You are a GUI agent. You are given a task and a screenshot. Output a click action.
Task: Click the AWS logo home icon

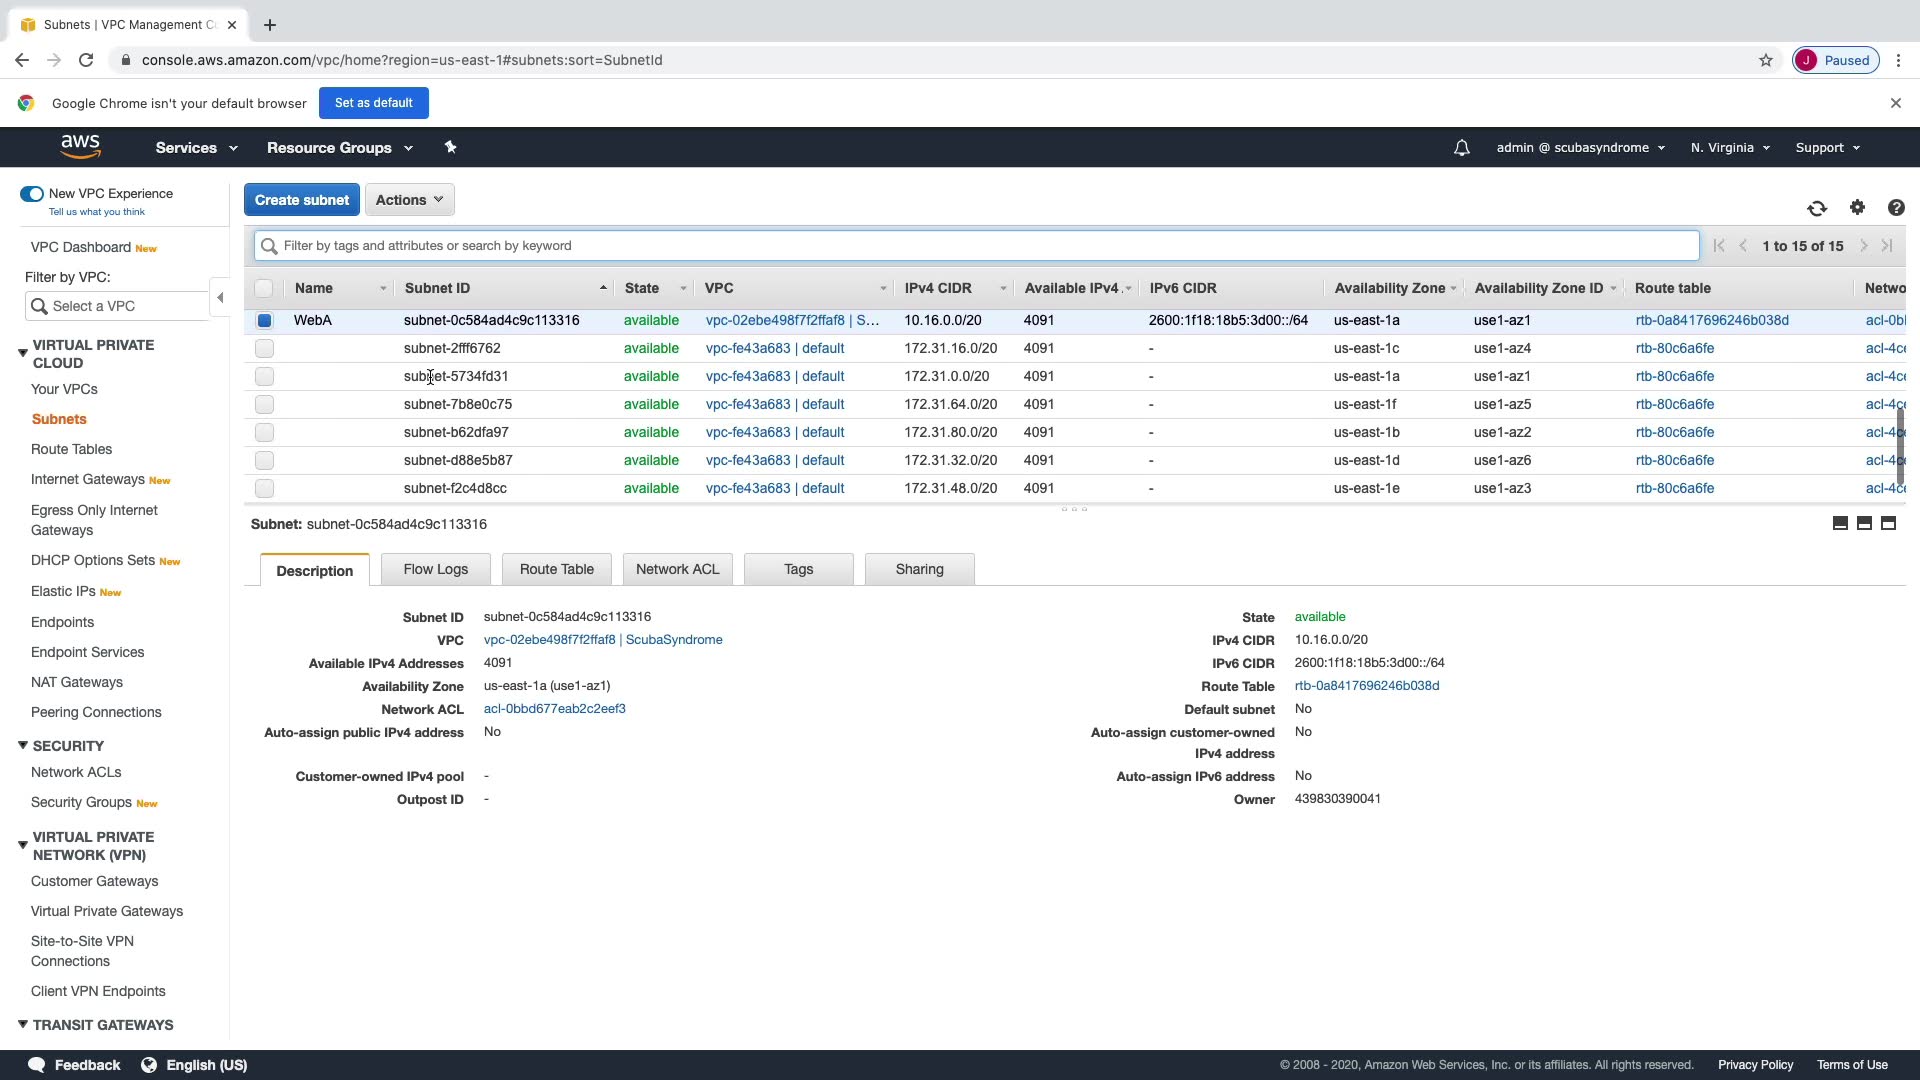click(80, 147)
